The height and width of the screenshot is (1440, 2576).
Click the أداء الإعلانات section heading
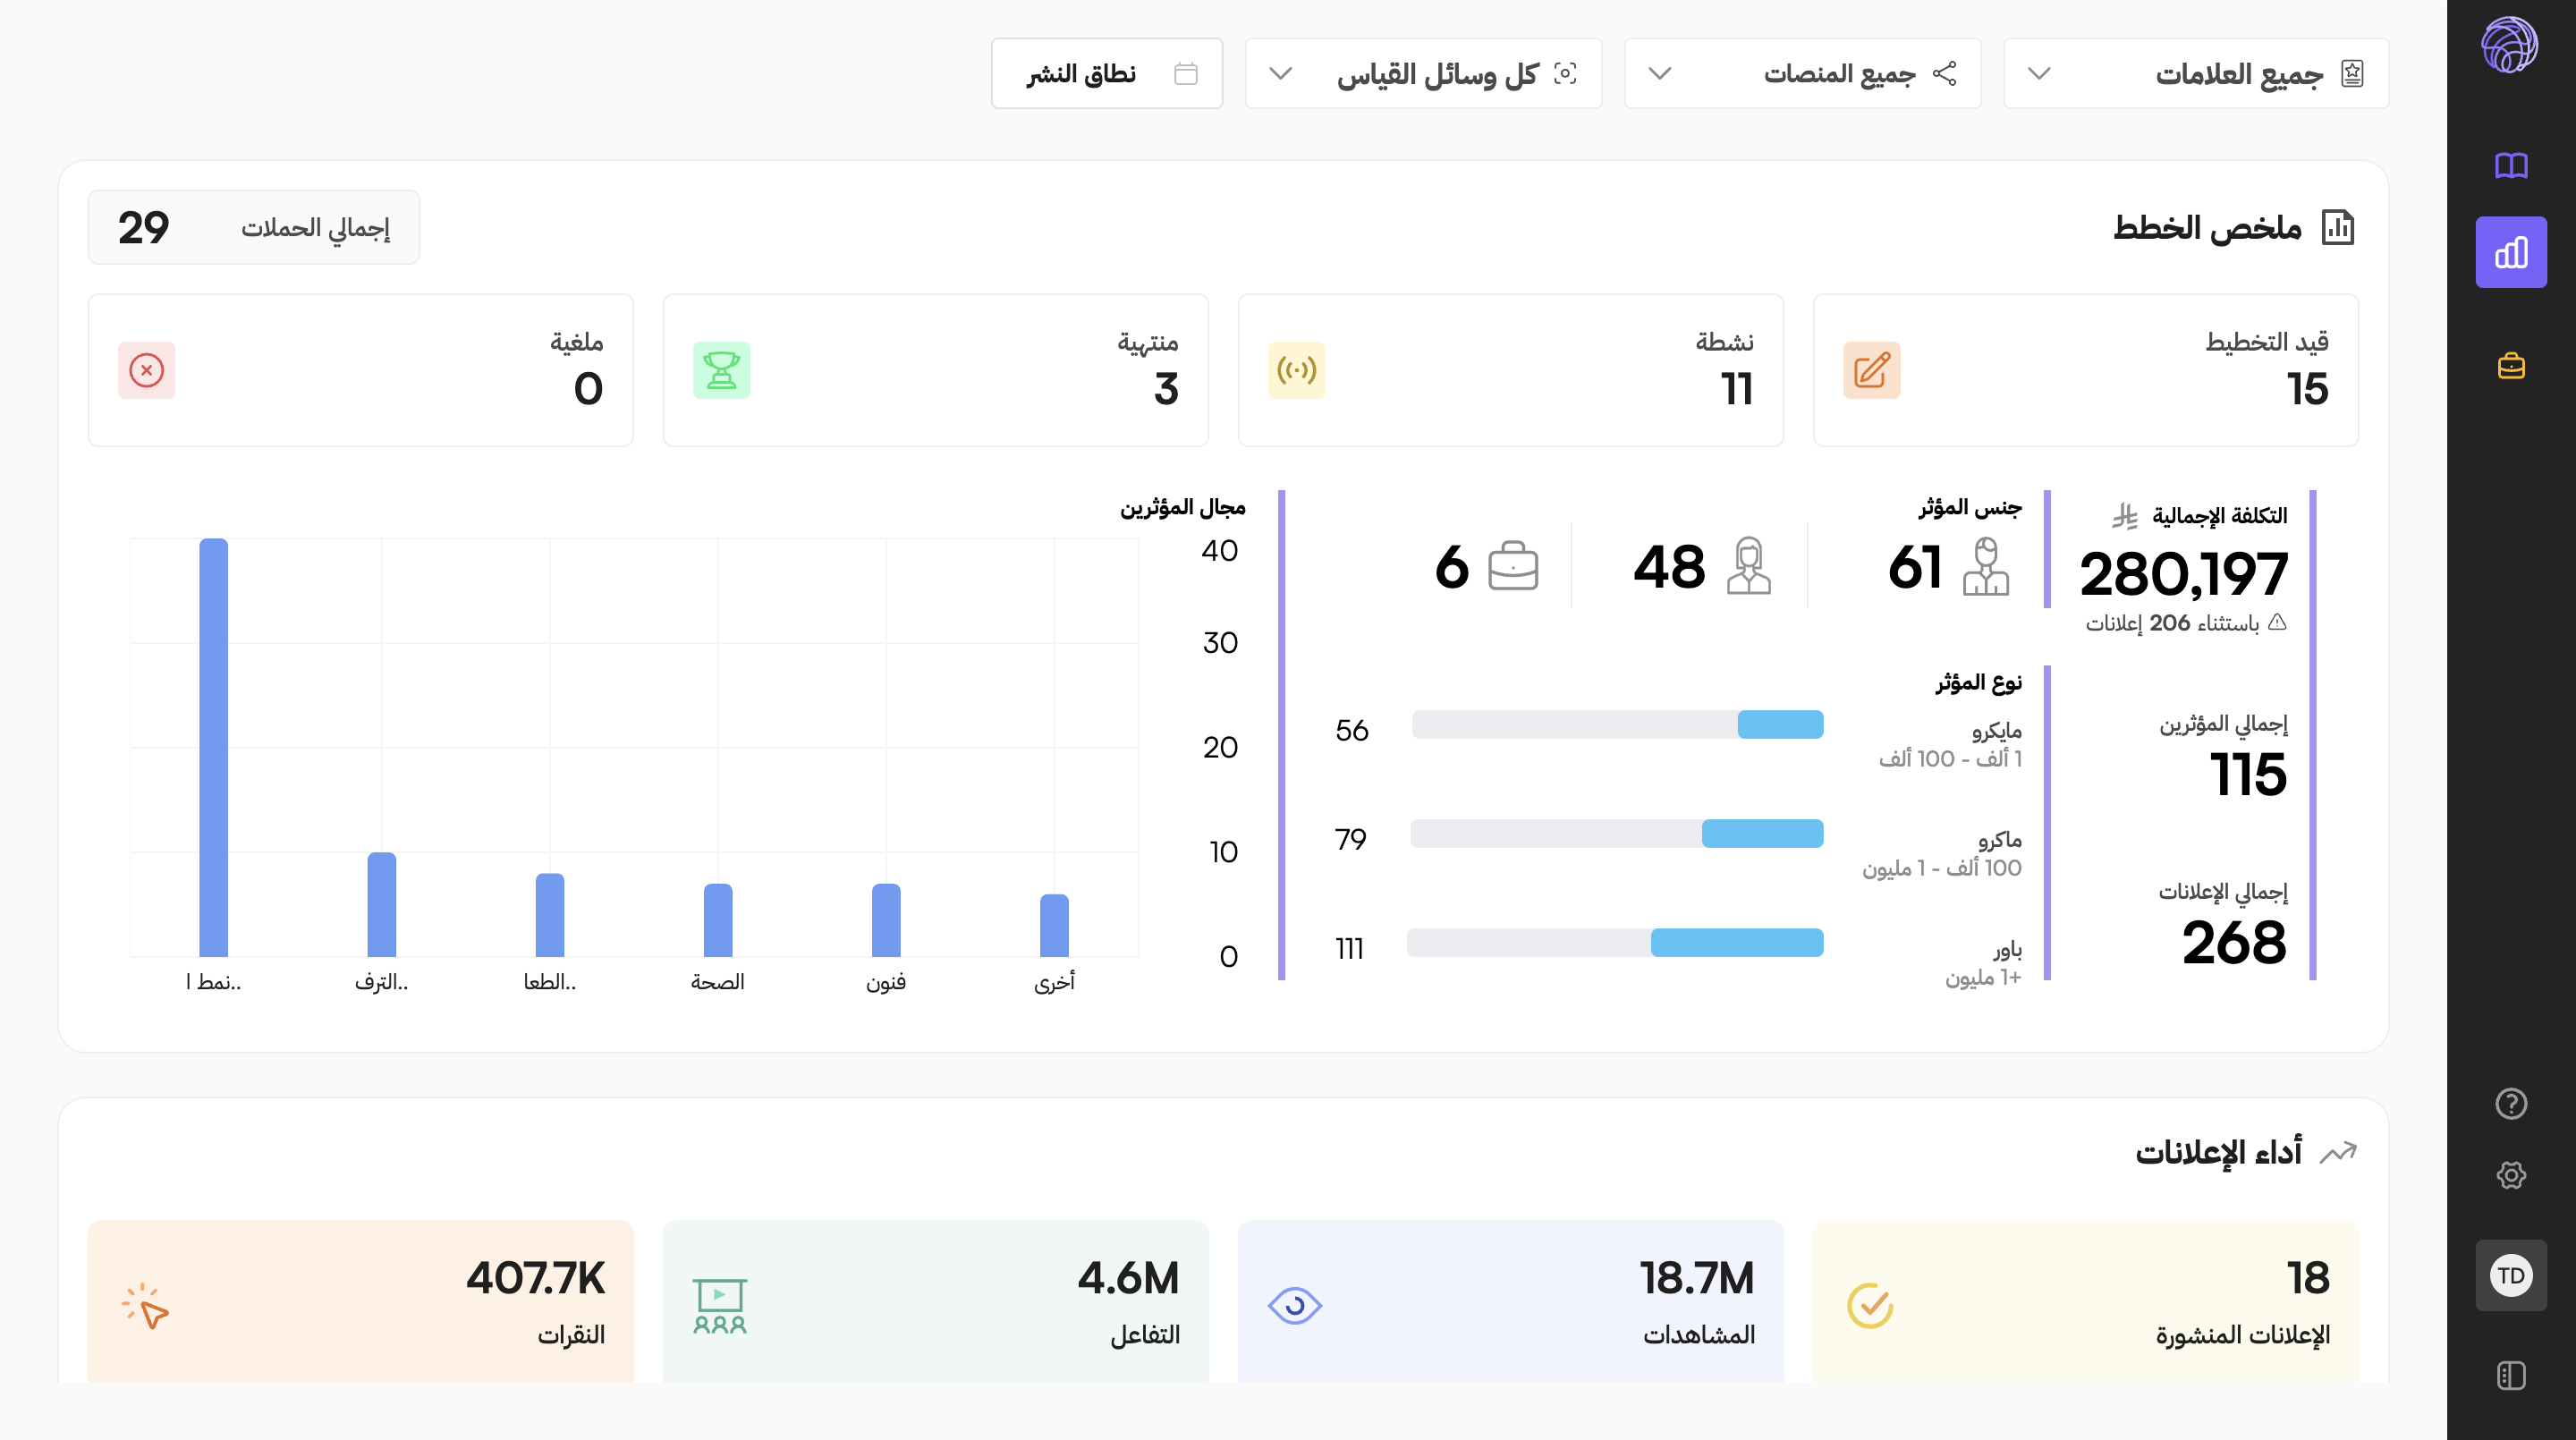(x=2219, y=1152)
